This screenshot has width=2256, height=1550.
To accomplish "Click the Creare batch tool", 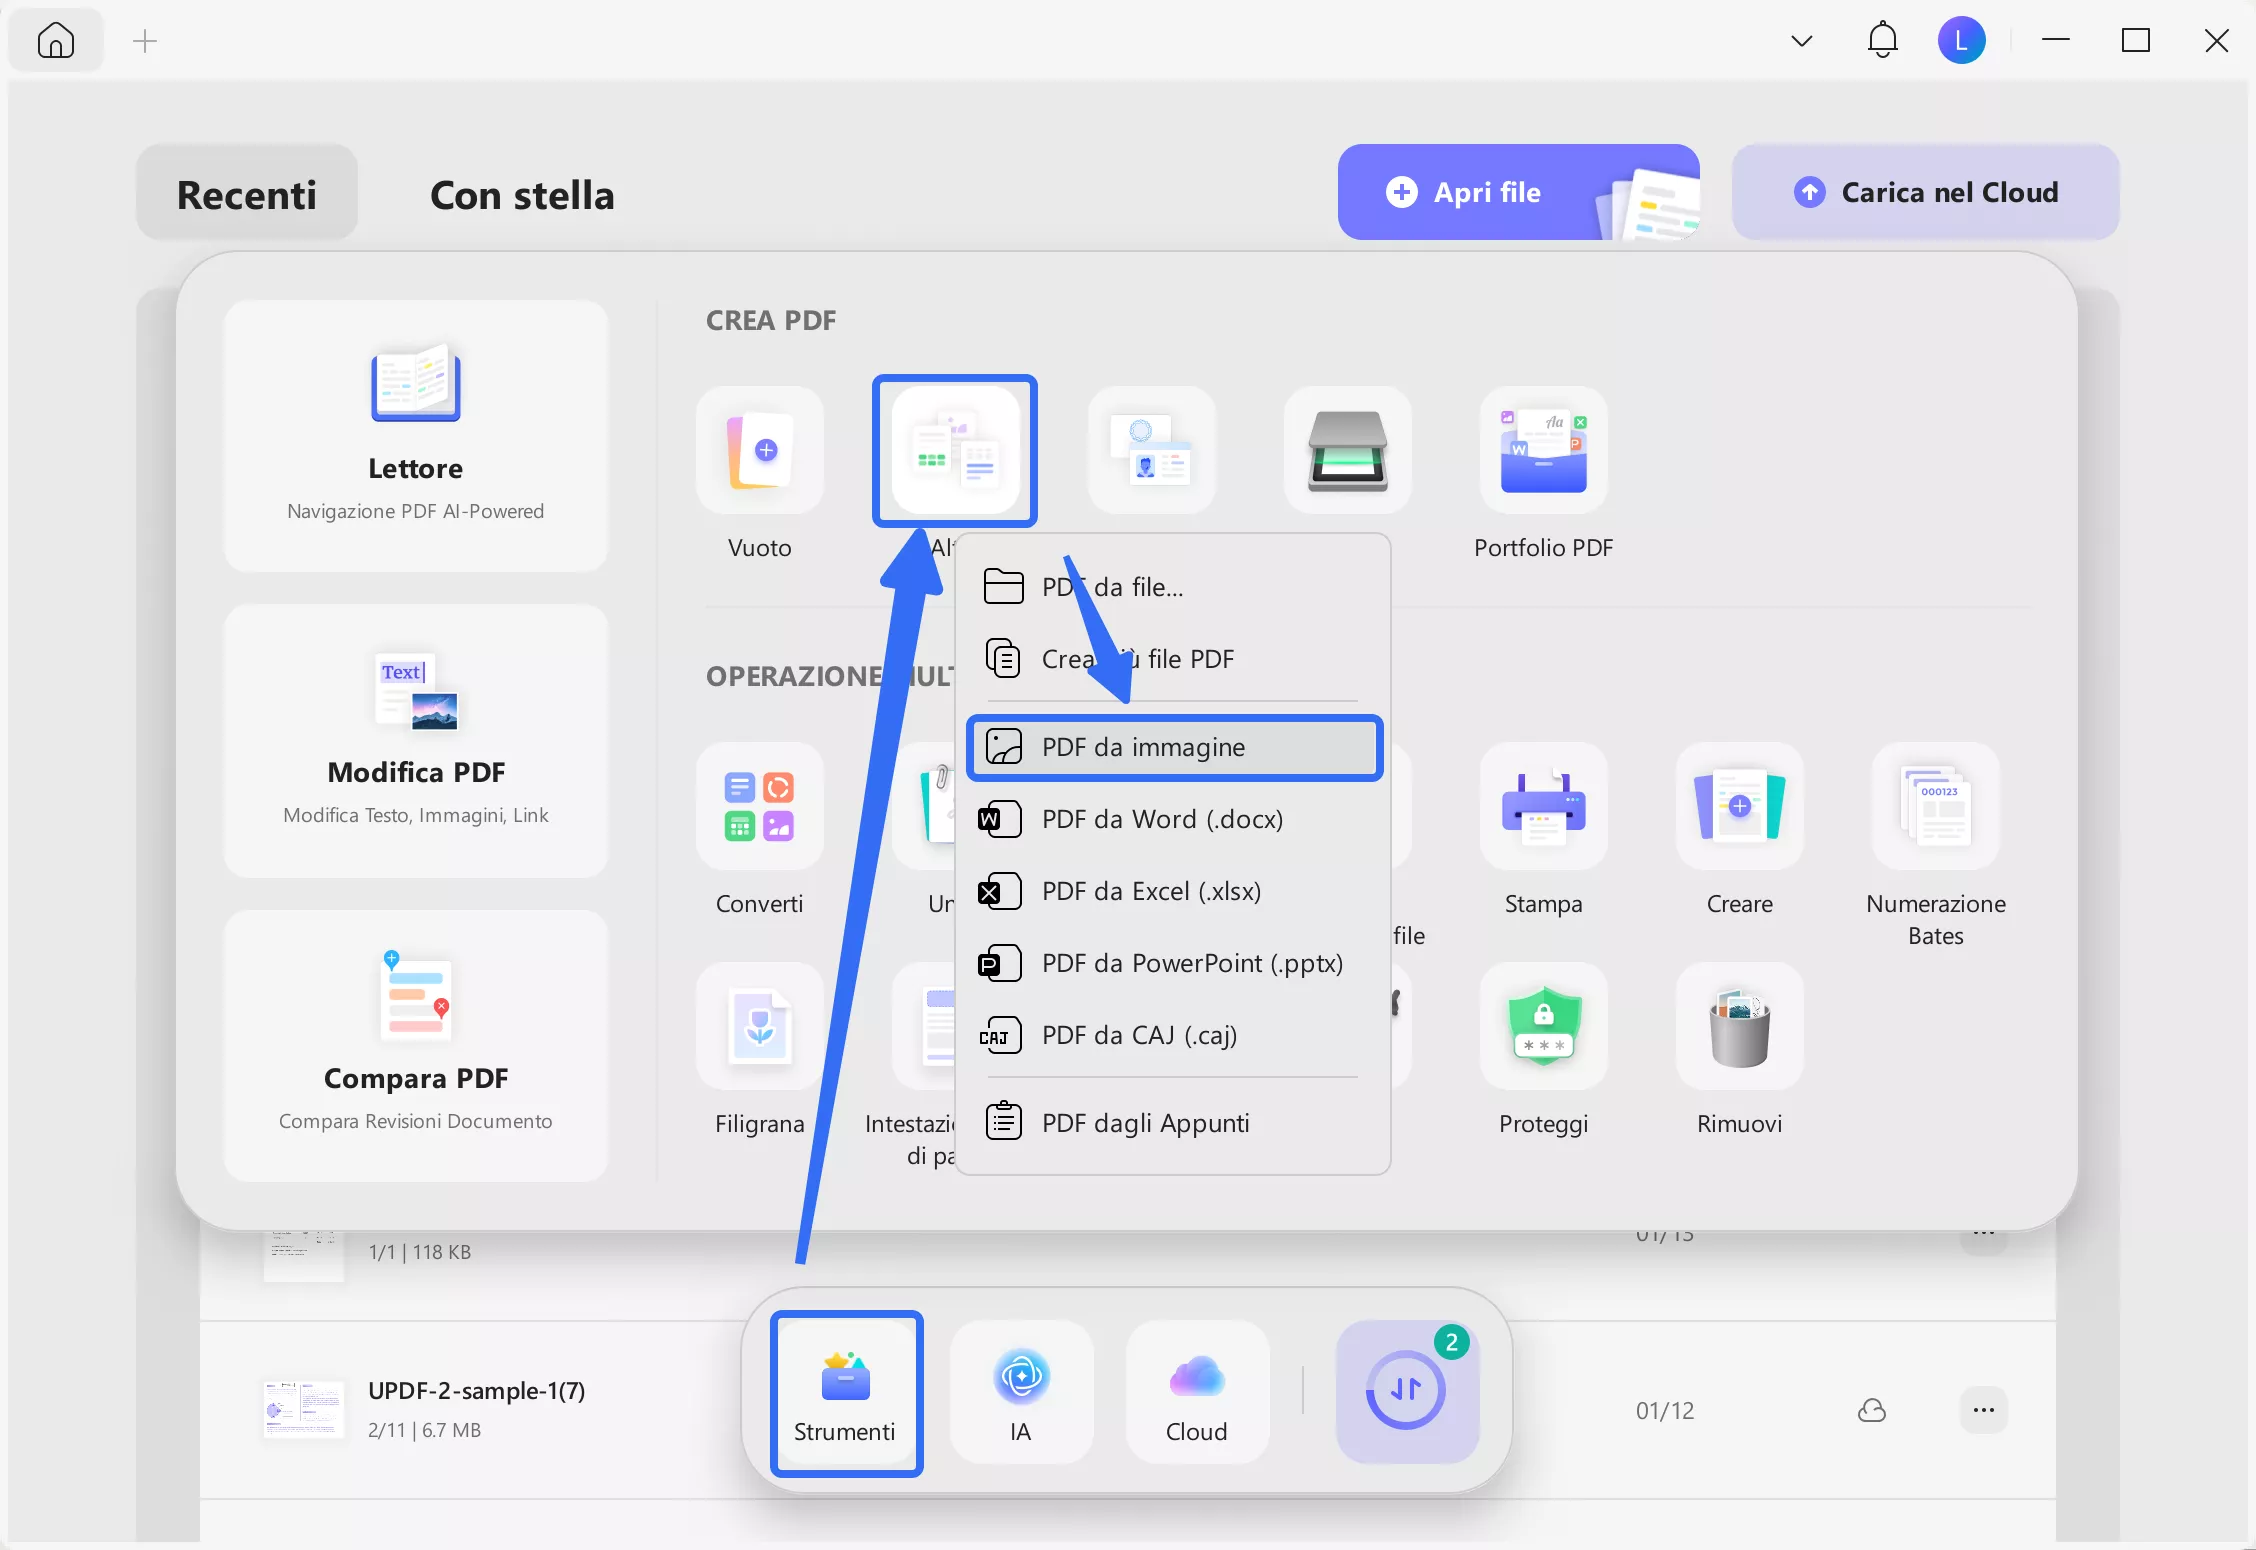I will coord(1738,807).
